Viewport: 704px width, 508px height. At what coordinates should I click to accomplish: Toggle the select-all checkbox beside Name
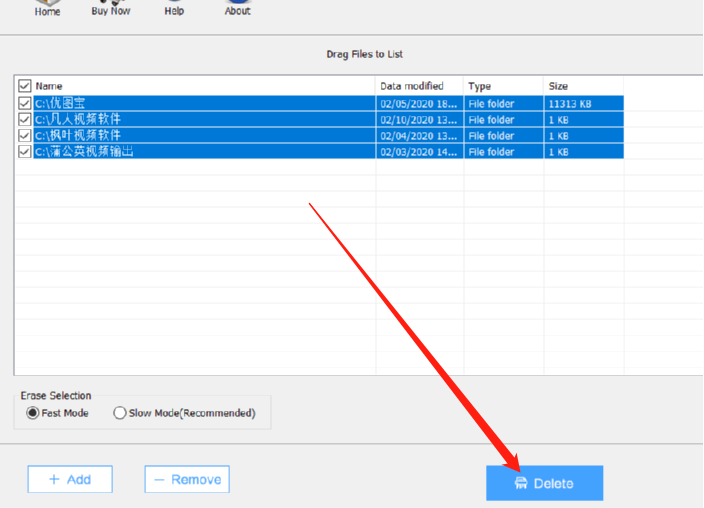25,87
